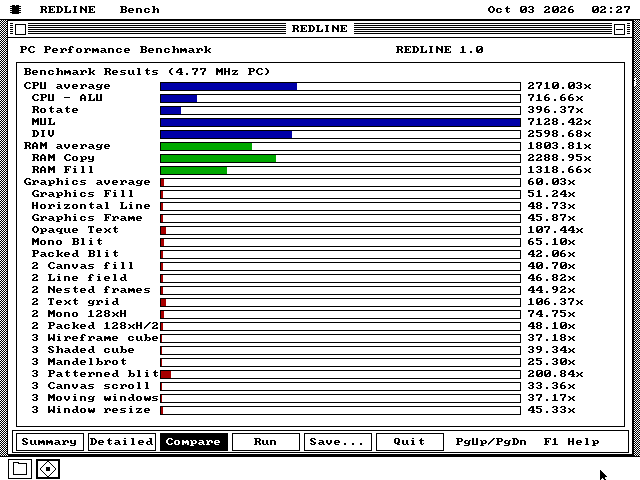Image resolution: width=640 pixels, height=480 pixels.
Task: Click the 7128.42x MUL value
Action: point(559,122)
